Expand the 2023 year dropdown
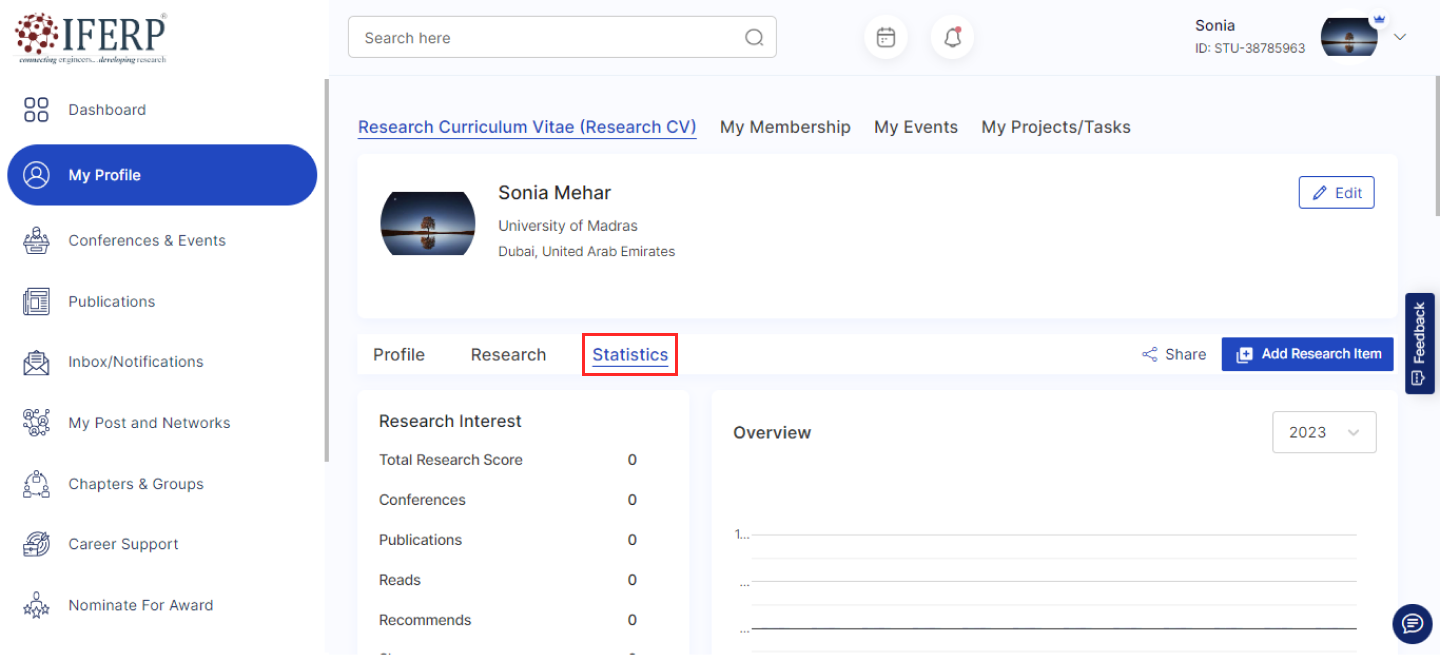 [1323, 432]
